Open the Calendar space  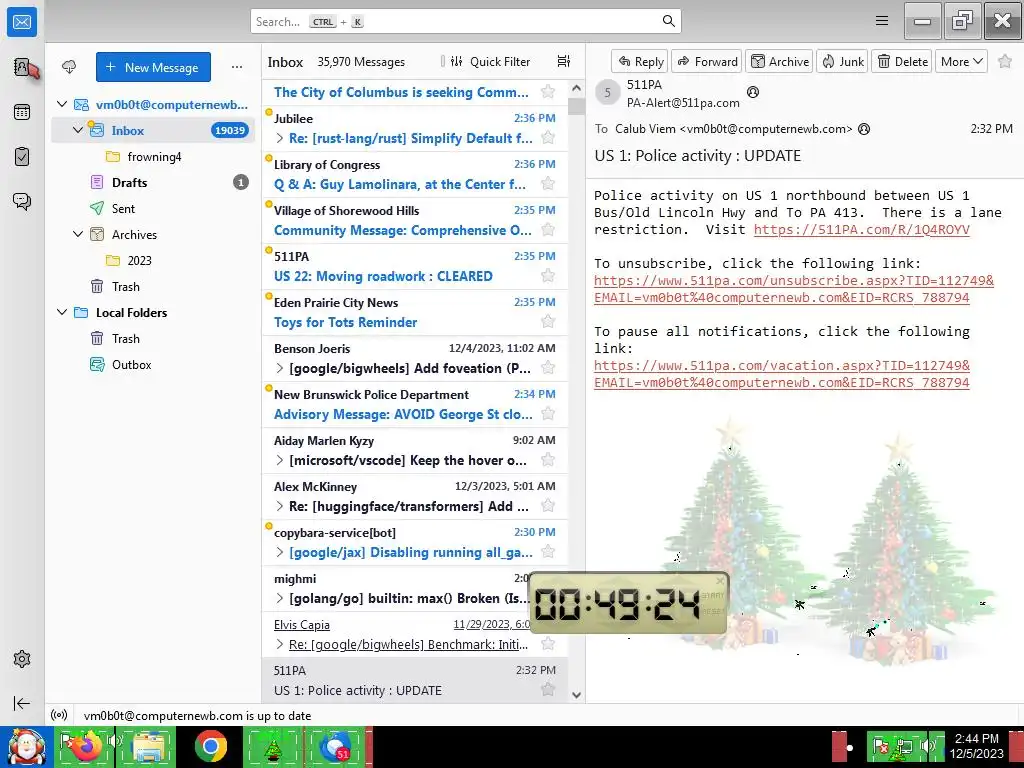click(22, 112)
